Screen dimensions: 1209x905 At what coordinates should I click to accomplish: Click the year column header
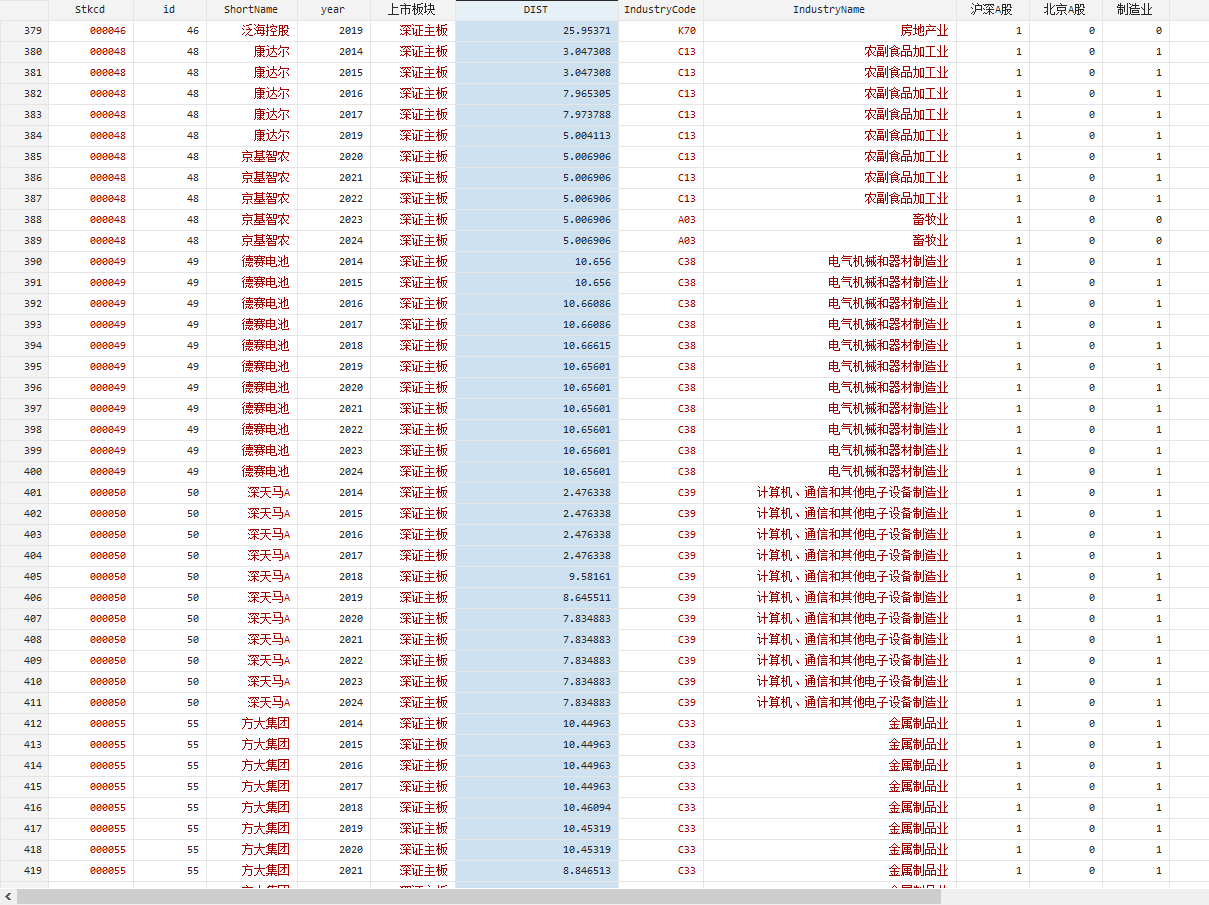click(333, 9)
